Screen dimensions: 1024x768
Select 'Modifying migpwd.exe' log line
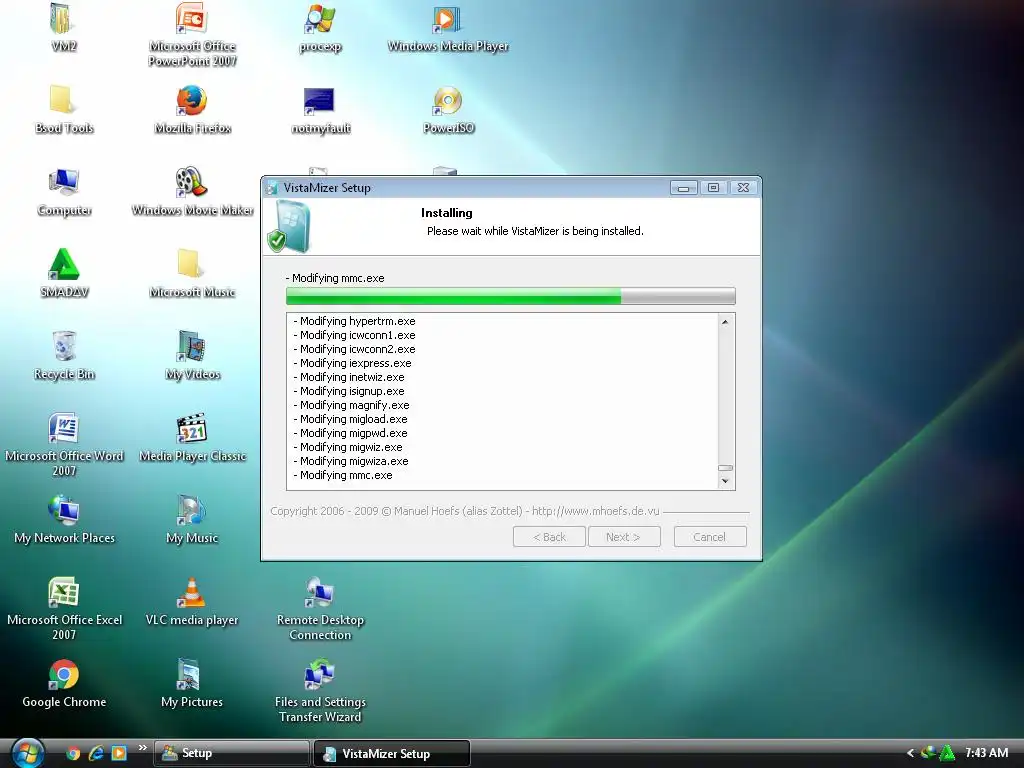coord(350,434)
